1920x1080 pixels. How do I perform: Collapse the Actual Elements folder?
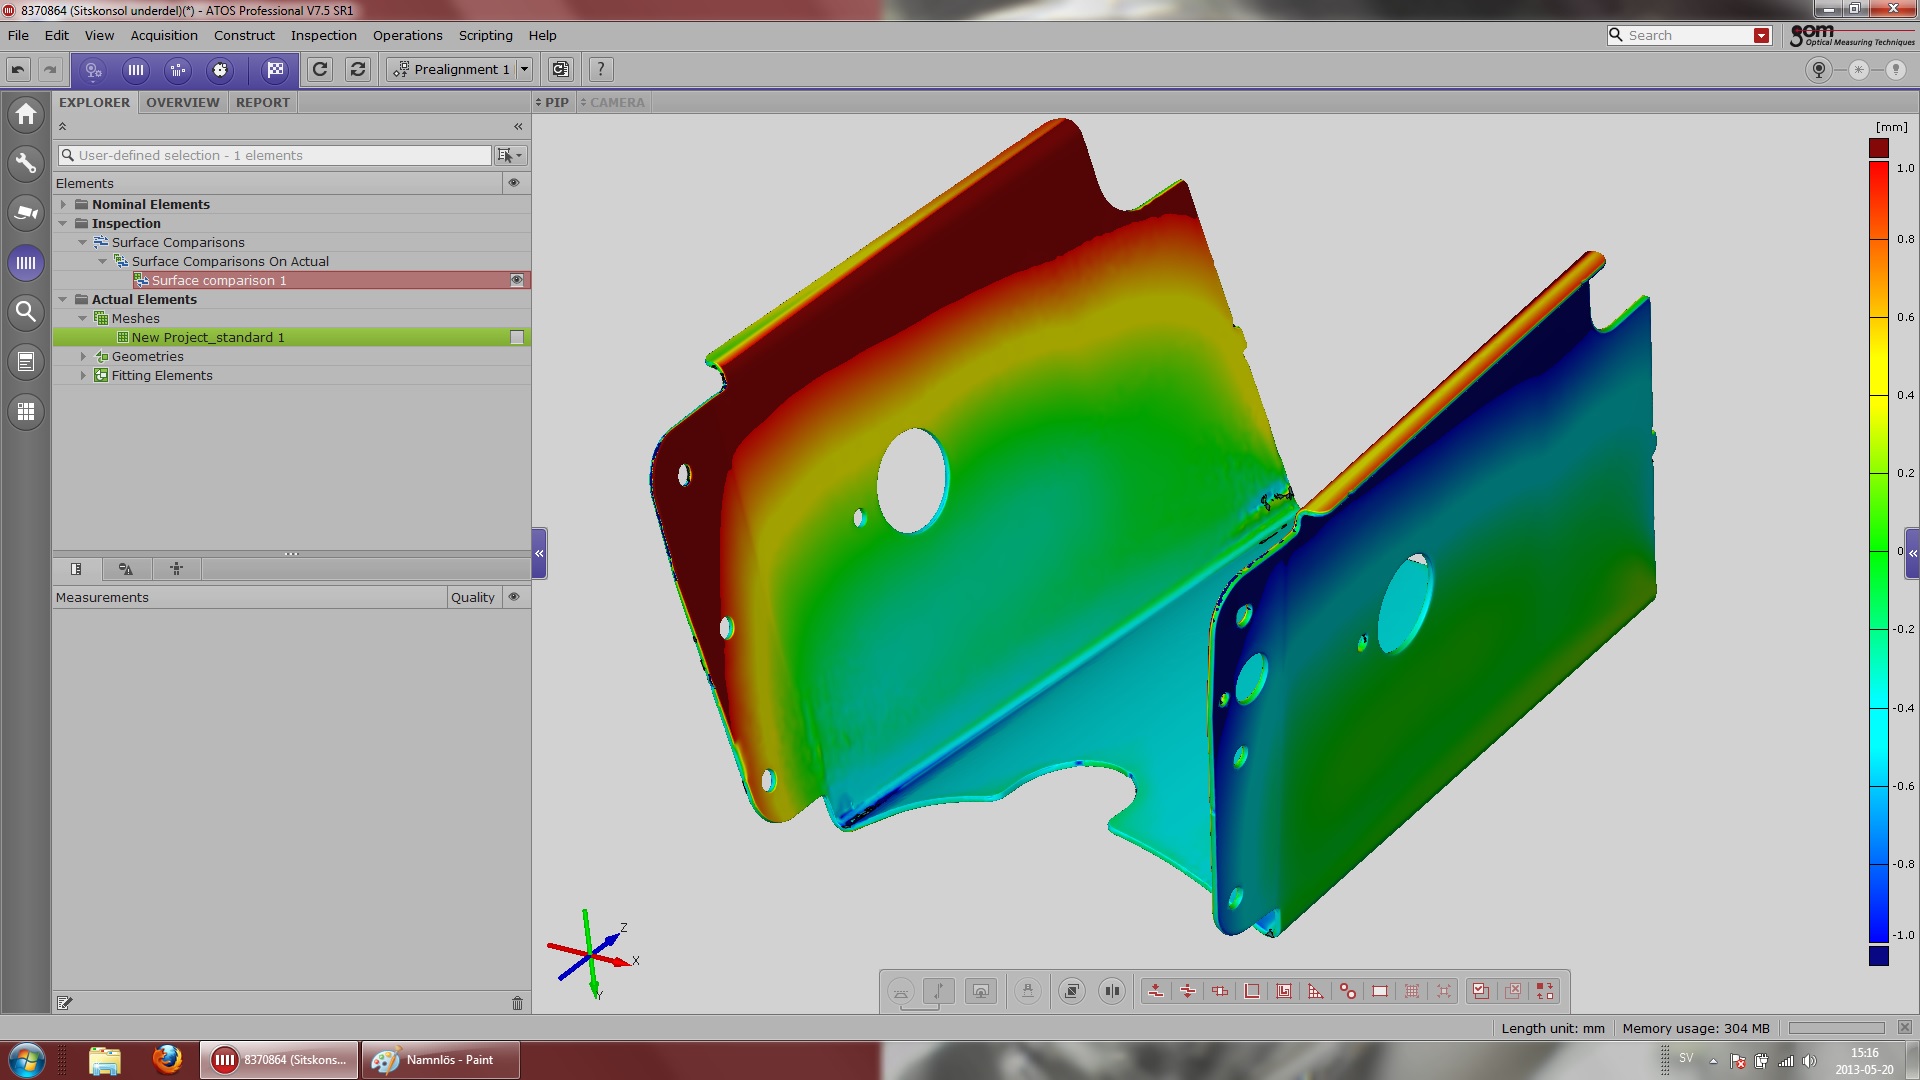(63, 299)
